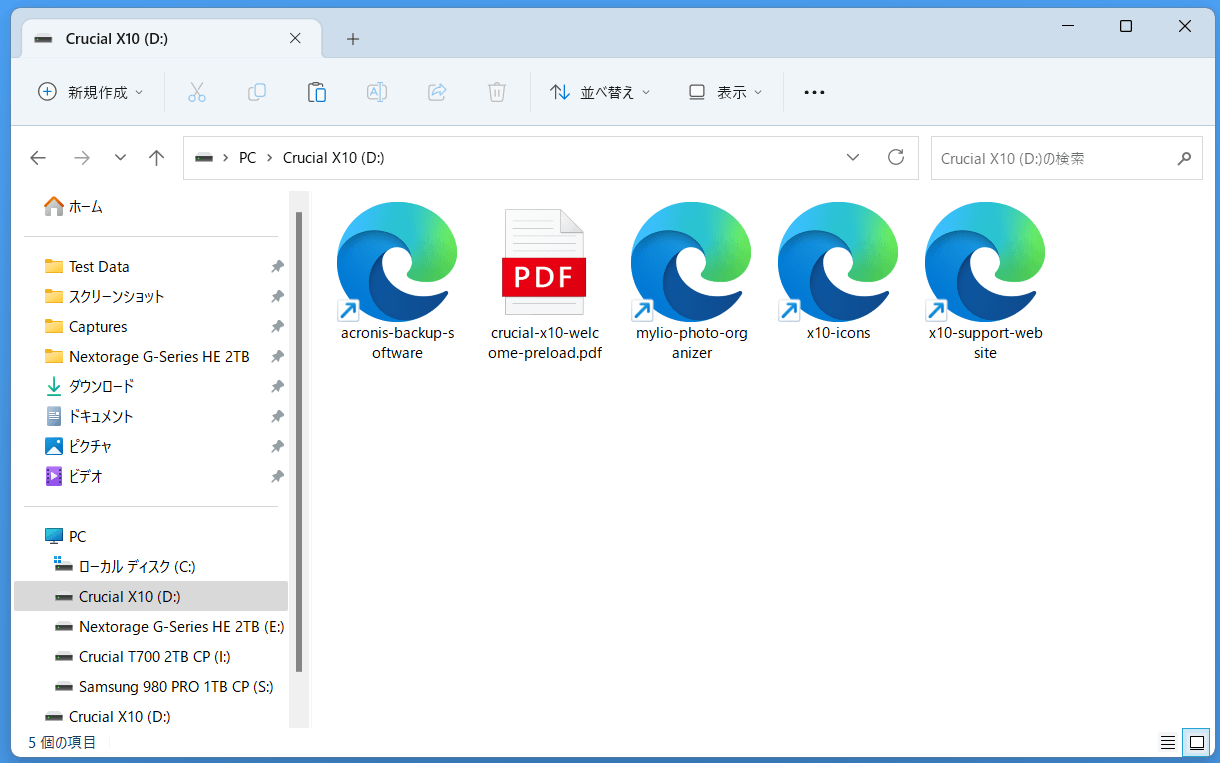The width and height of the screenshot is (1220, 763).
Task: Click the 5 個の項目 status text
Action: click(62, 742)
